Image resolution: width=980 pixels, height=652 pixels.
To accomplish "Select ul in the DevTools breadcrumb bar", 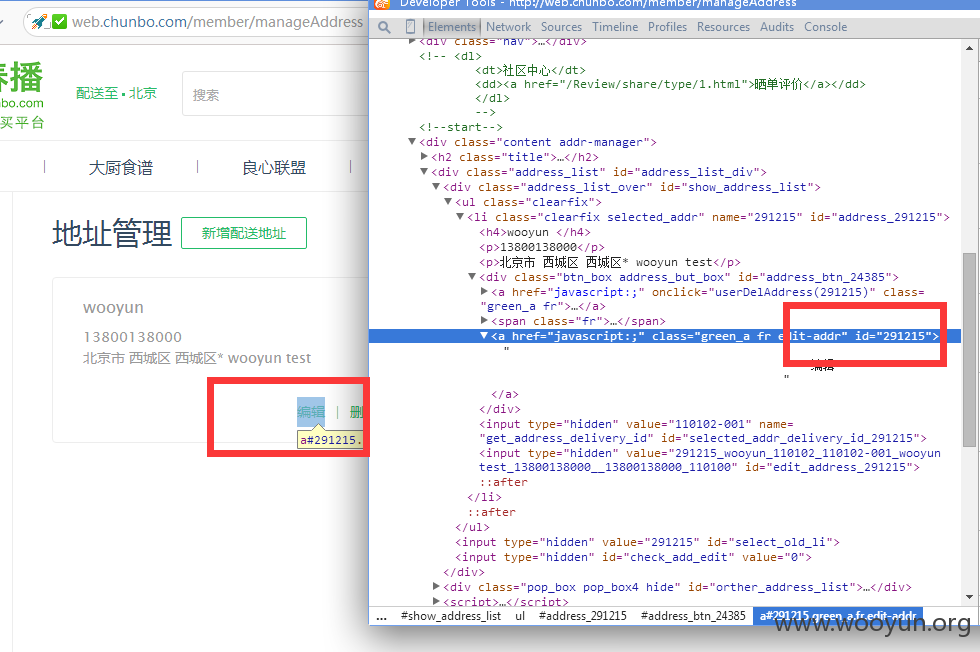I will click(520, 616).
